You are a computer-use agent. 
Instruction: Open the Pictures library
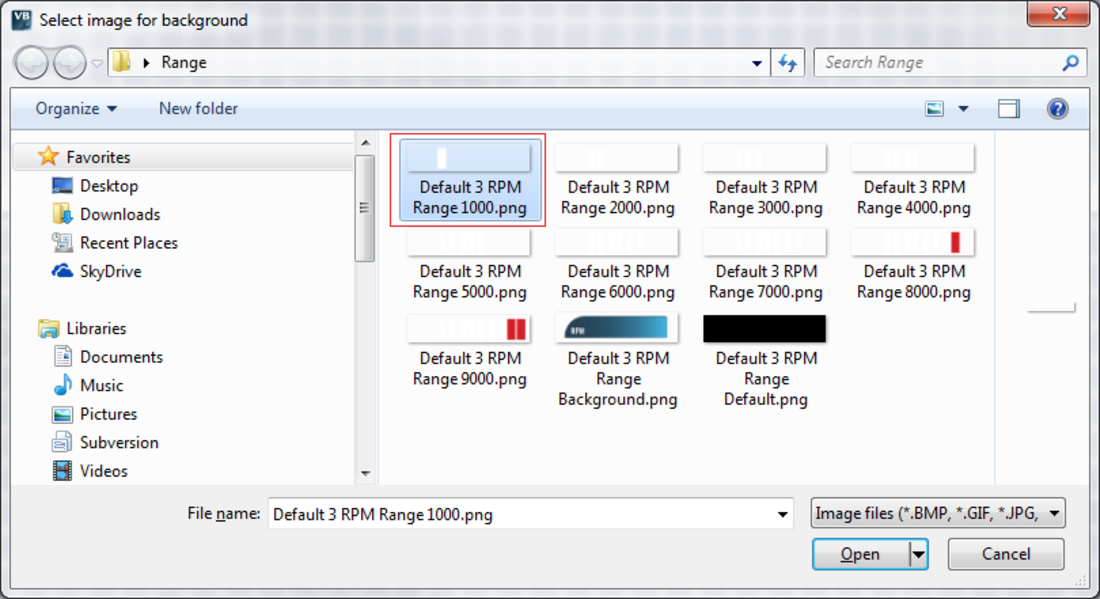109,414
